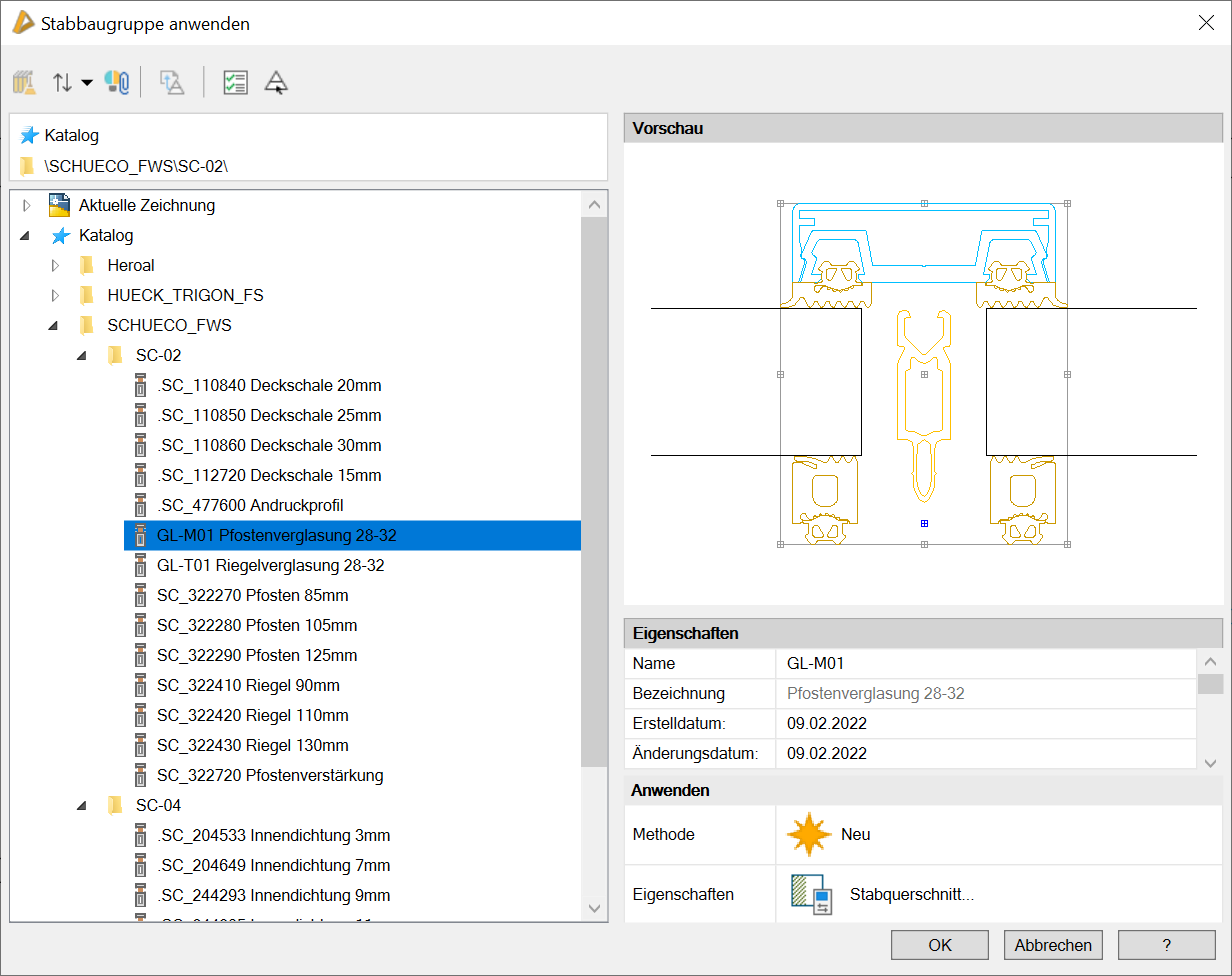Click the lightbulb with paperclip icon

[117, 83]
